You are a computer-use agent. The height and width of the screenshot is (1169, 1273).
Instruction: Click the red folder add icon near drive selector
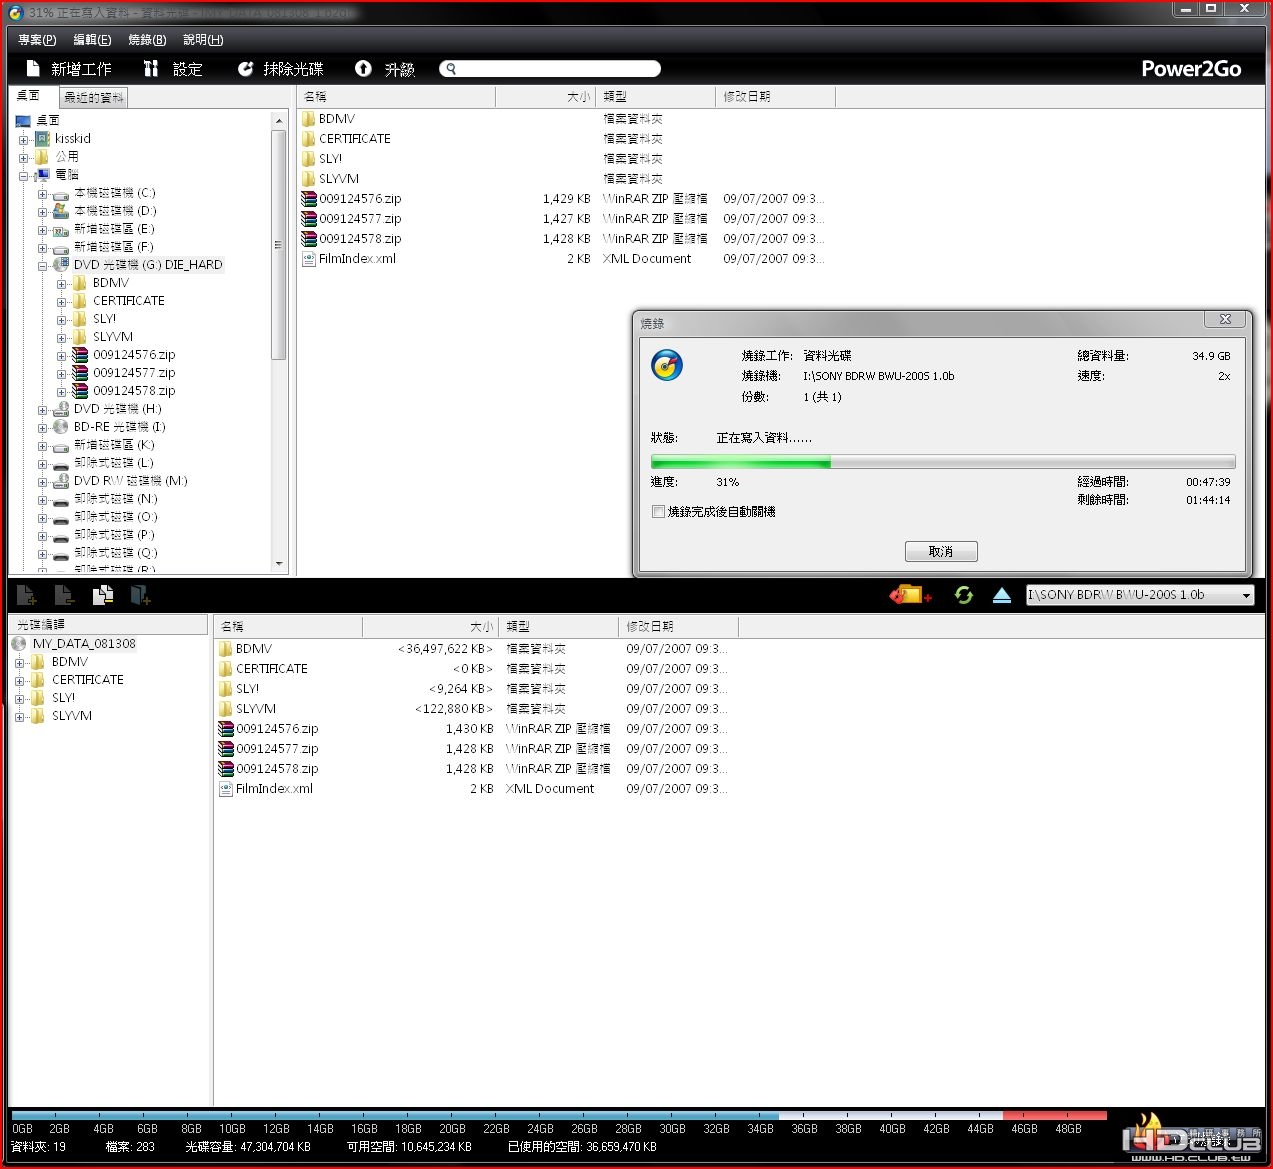click(911, 595)
